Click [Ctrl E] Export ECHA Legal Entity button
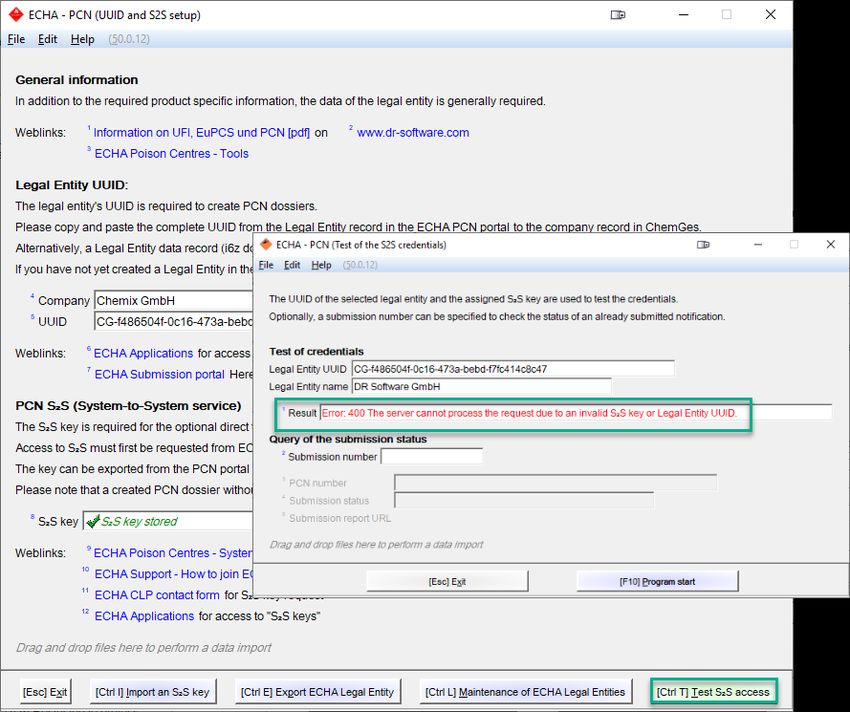 point(318,692)
